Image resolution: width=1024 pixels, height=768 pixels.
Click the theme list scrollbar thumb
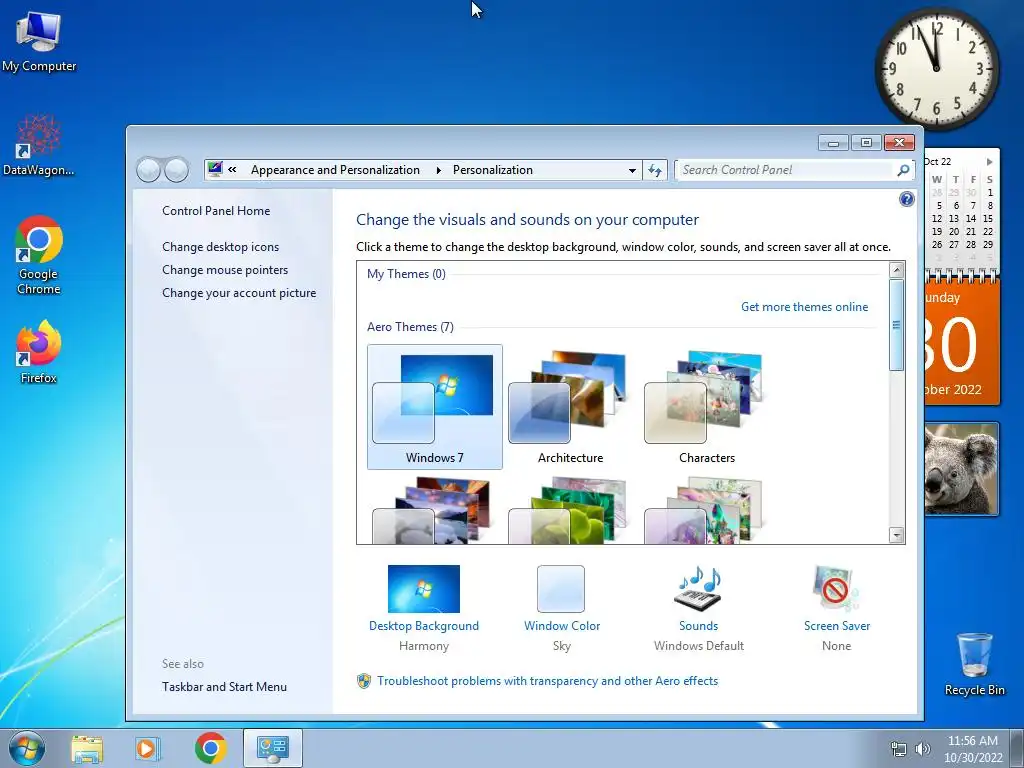(x=897, y=325)
